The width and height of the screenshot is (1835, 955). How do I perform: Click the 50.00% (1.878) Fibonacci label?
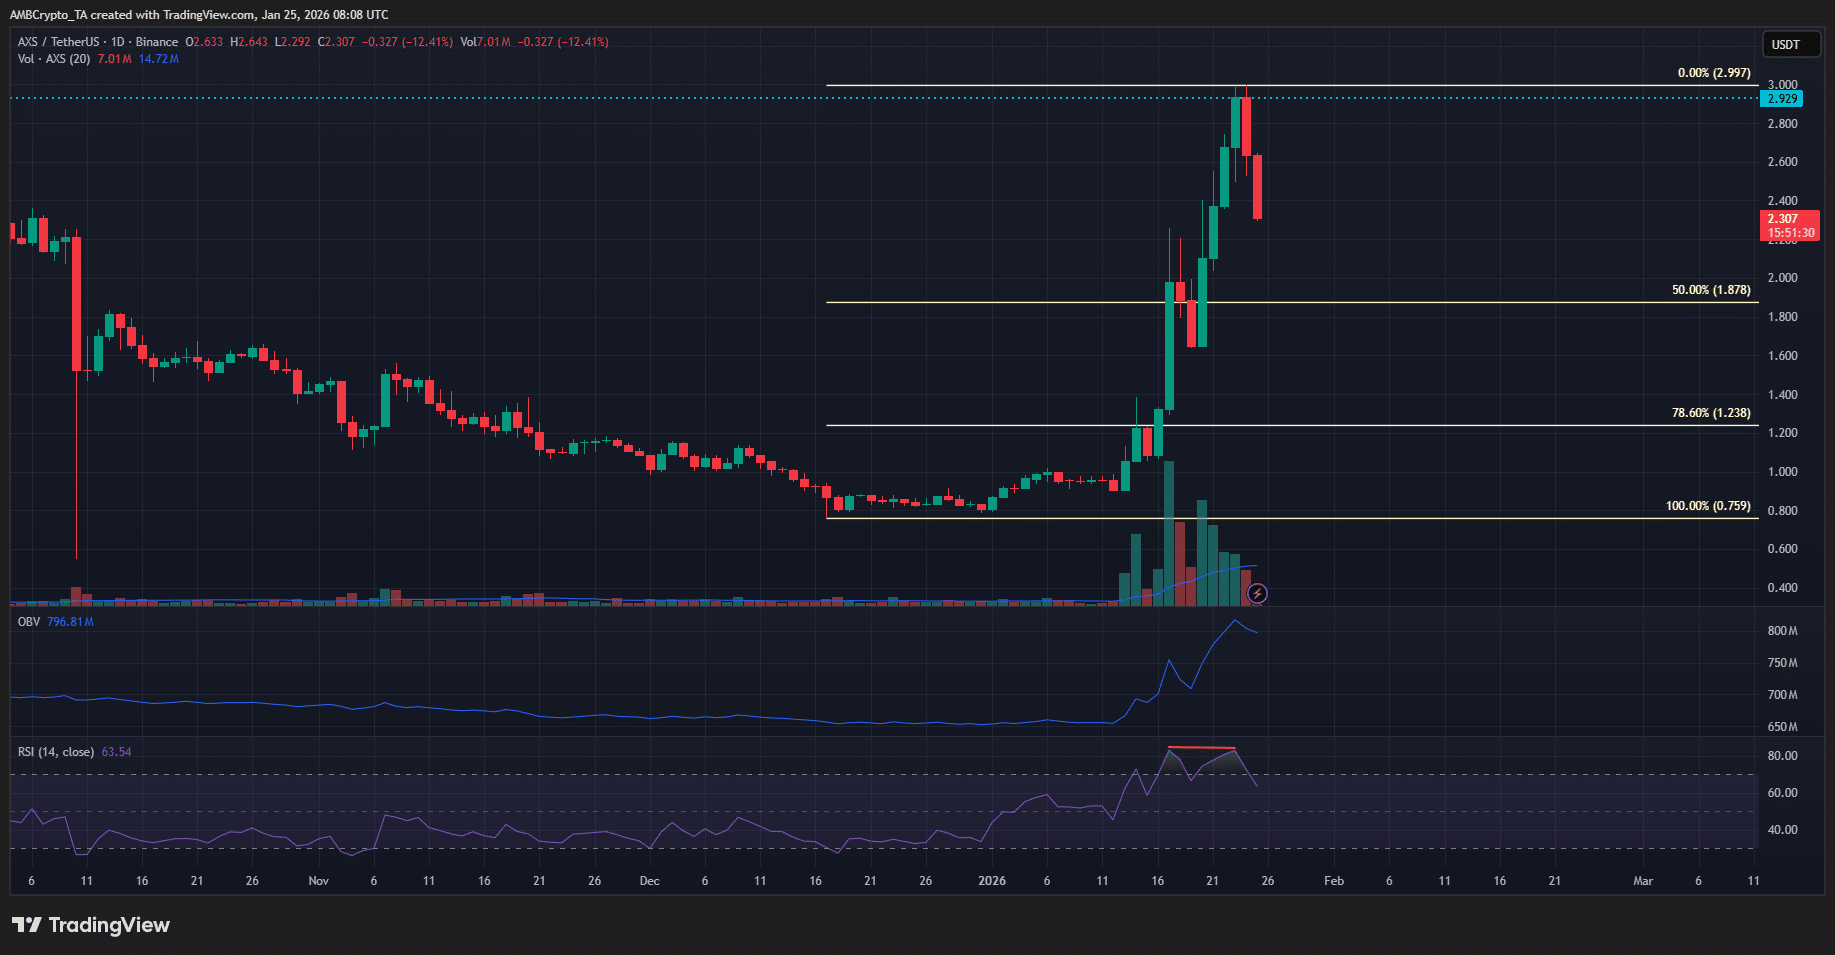1712,290
